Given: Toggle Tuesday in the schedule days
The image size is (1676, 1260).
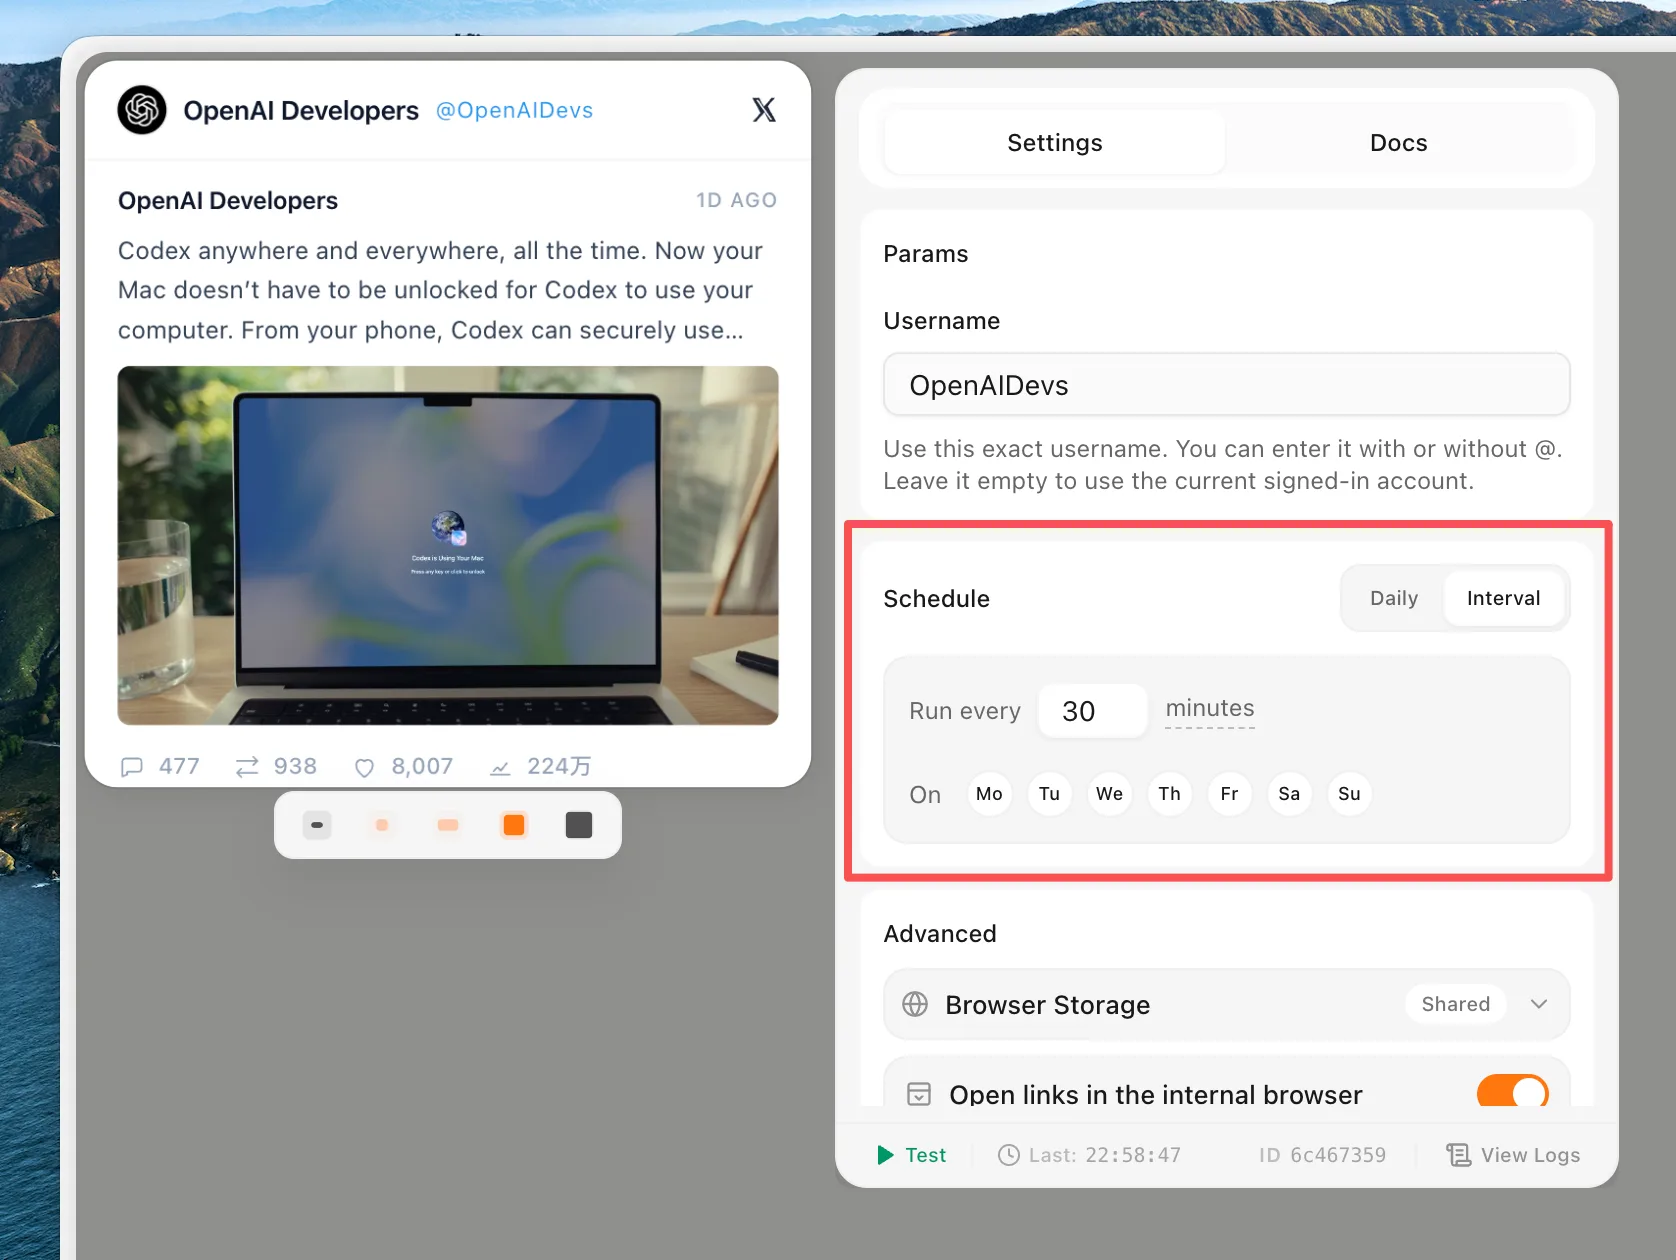Looking at the screenshot, I should pos(1049,794).
